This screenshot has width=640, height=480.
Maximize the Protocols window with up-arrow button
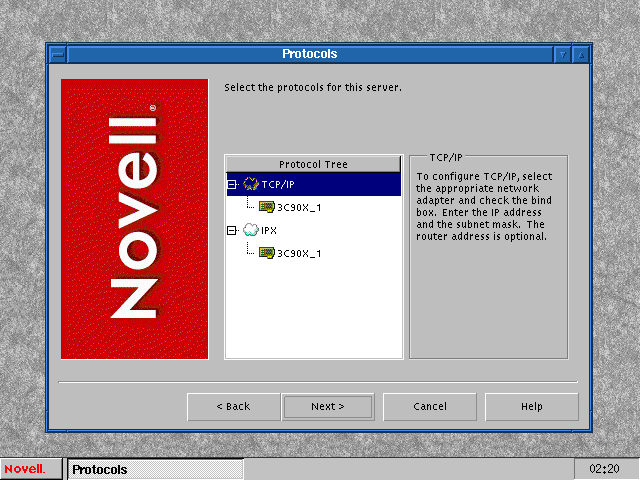click(x=581, y=54)
